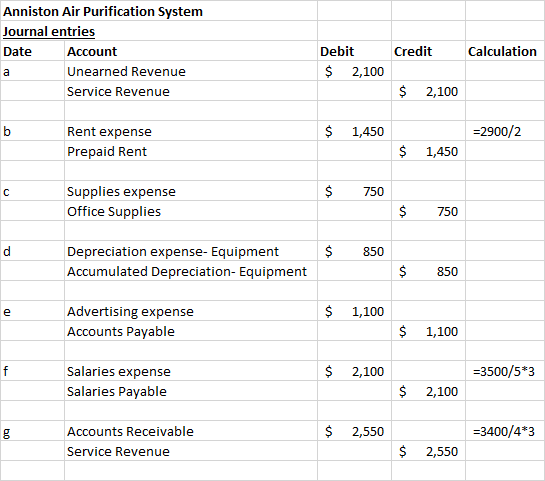545x481 pixels.
Task: Select the 'Advertising expense' account cell
Action: click(x=191, y=311)
